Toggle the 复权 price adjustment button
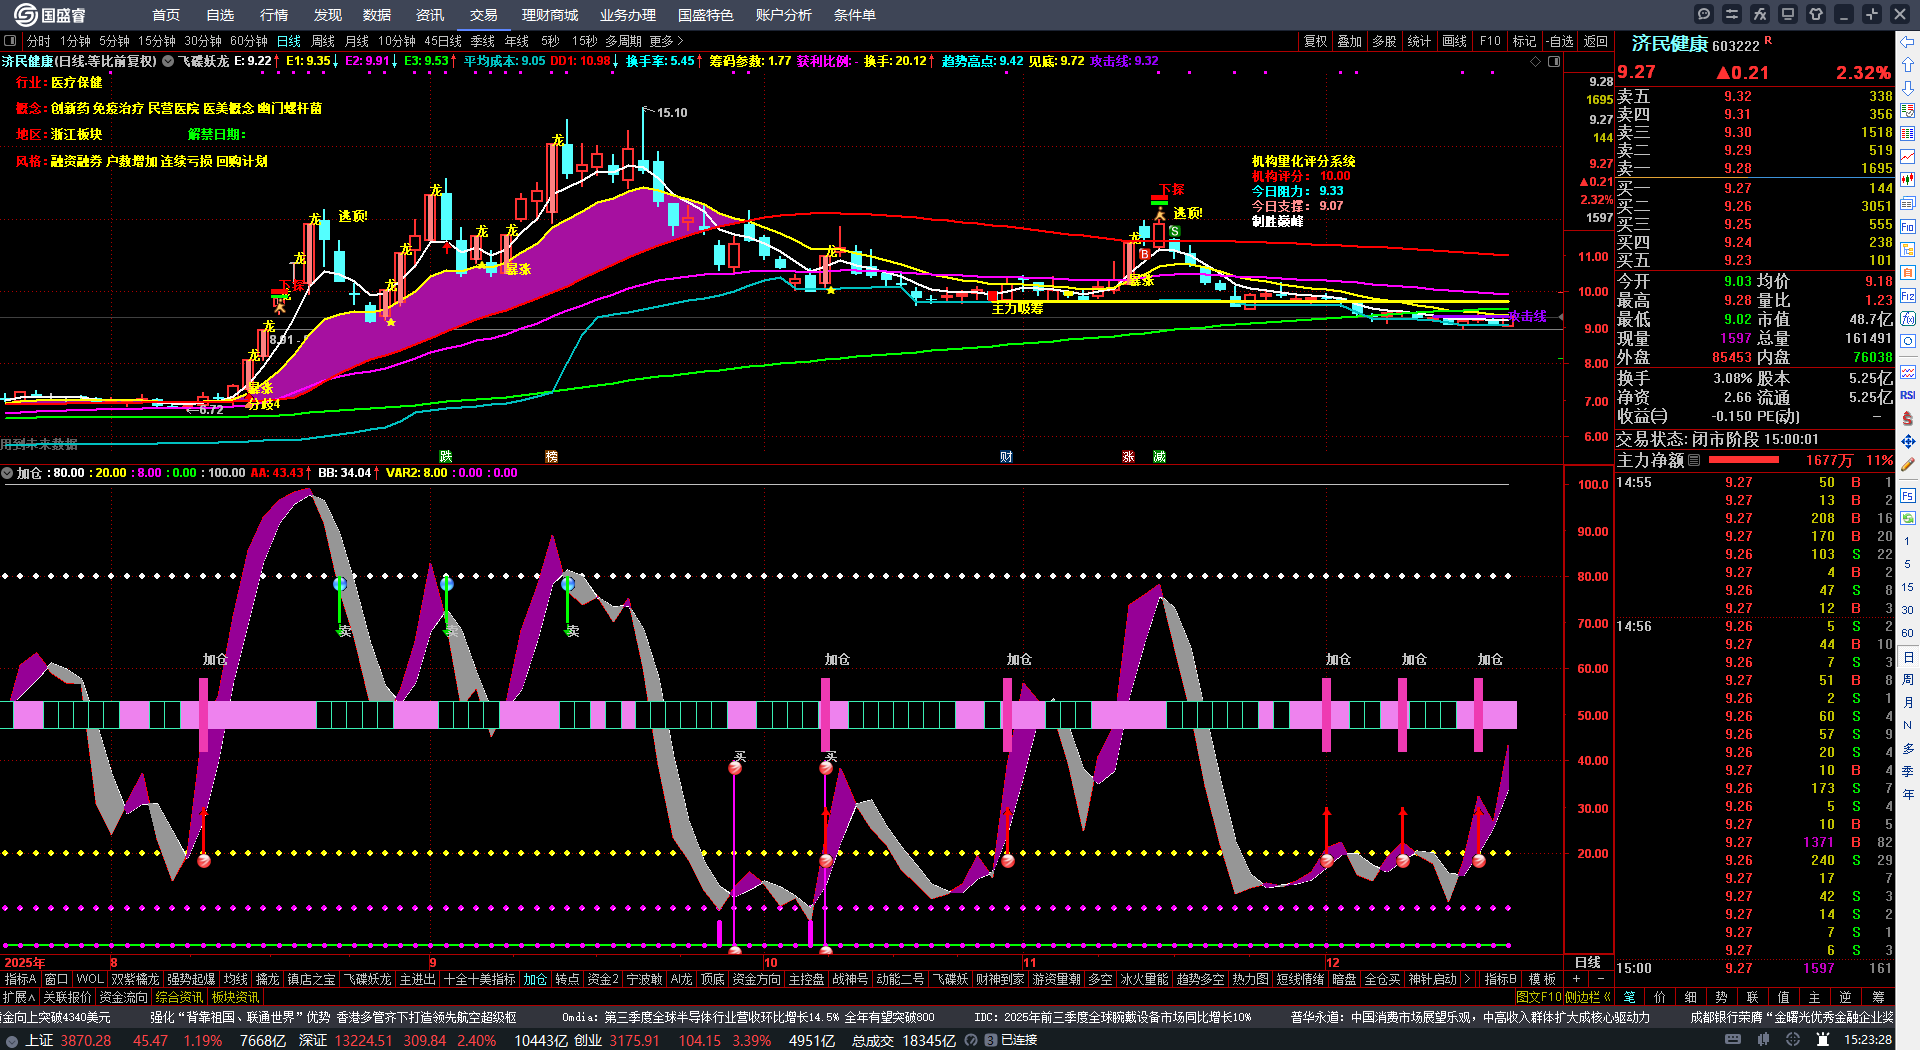The width and height of the screenshot is (1920, 1050). (1315, 41)
